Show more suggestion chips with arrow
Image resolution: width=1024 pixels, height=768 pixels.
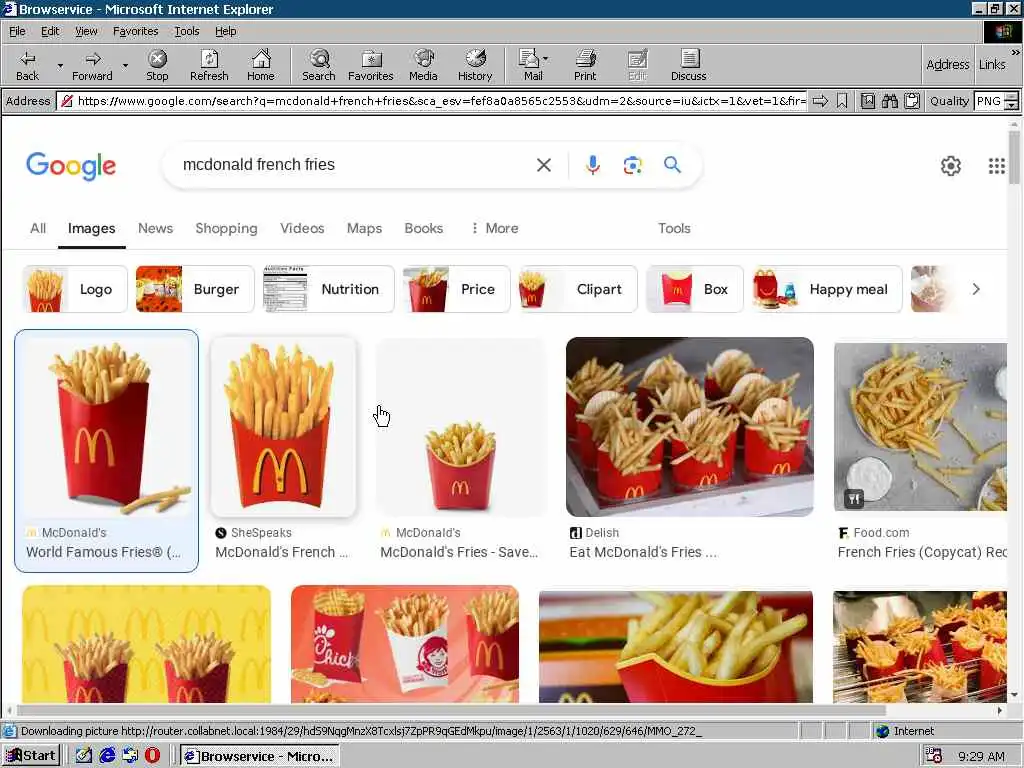pyautogui.click(x=976, y=289)
